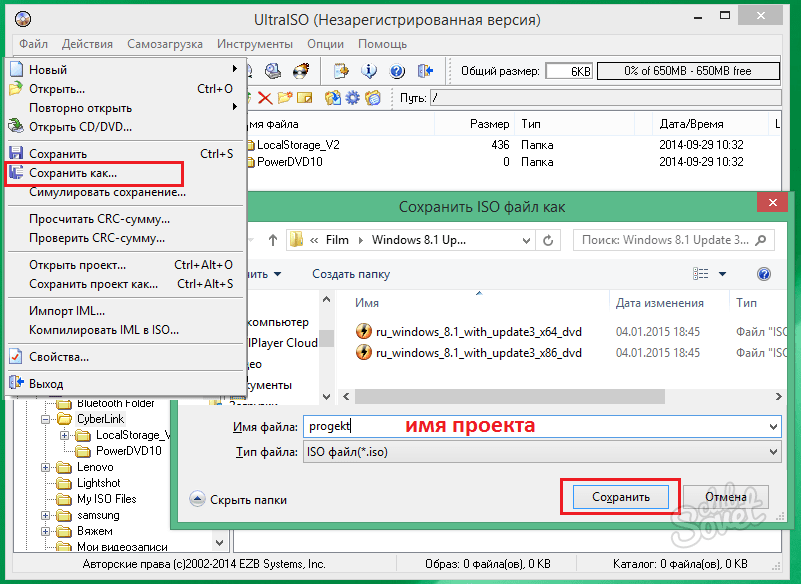Click the up-arrow parent folder button in dialog
This screenshot has width=801, height=584.
coord(273,240)
